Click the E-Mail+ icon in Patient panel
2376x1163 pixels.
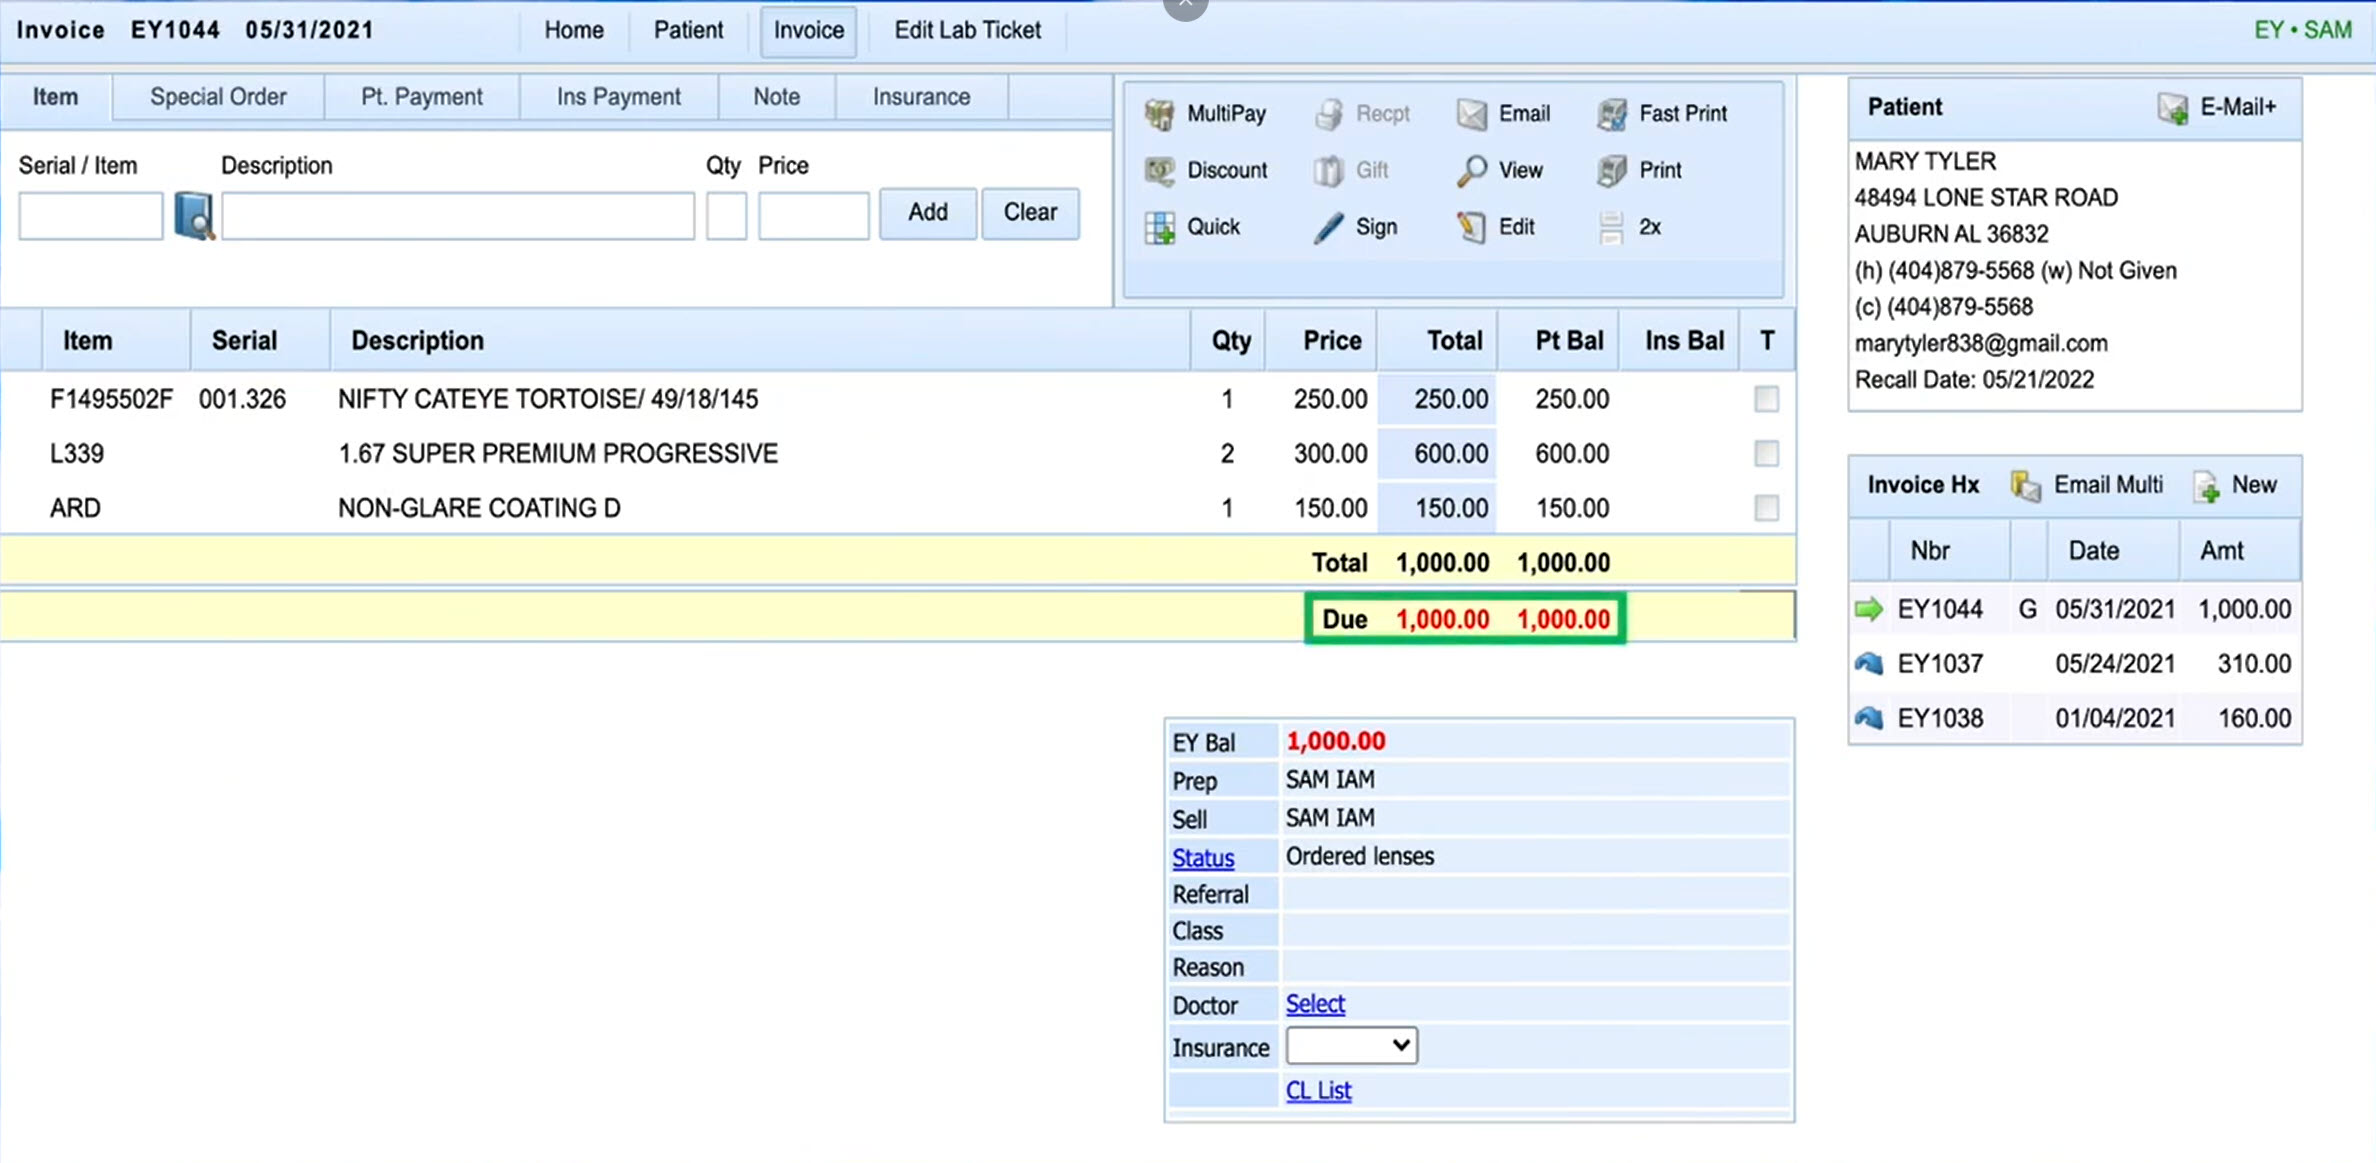coord(2172,108)
